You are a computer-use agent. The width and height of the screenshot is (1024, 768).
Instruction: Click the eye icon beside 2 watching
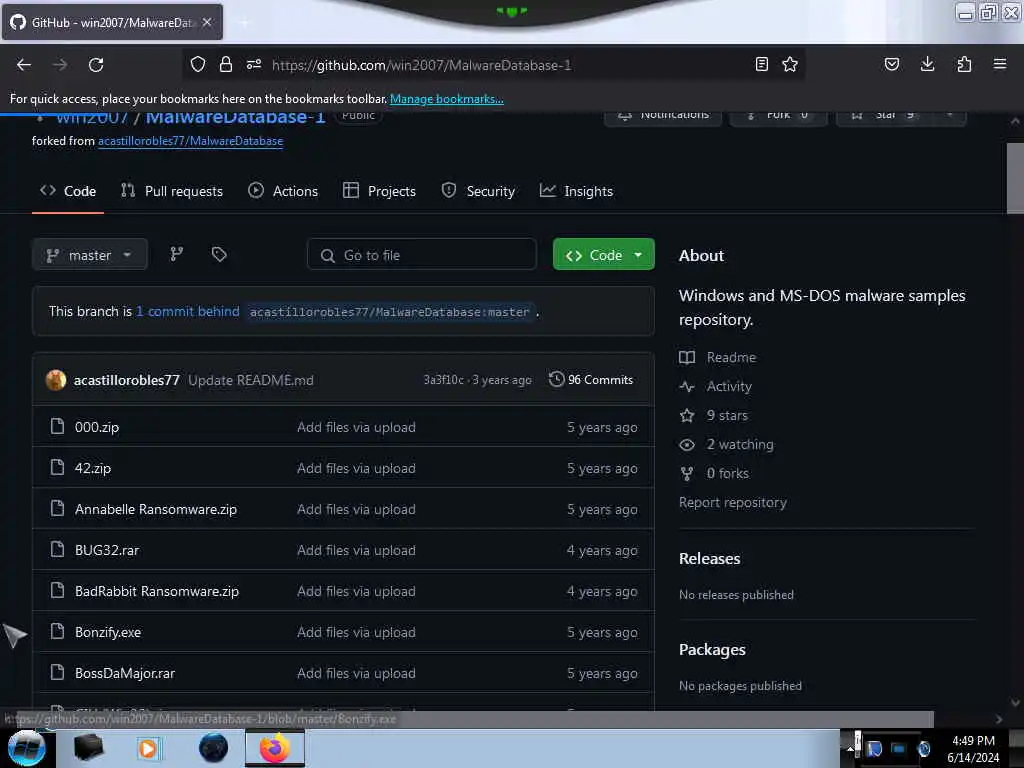click(687, 445)
